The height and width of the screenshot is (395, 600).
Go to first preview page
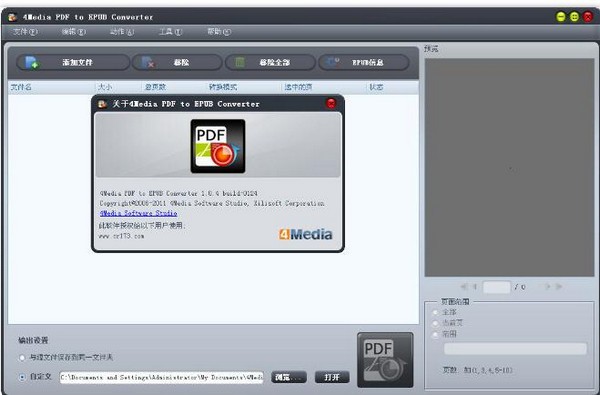463,286
